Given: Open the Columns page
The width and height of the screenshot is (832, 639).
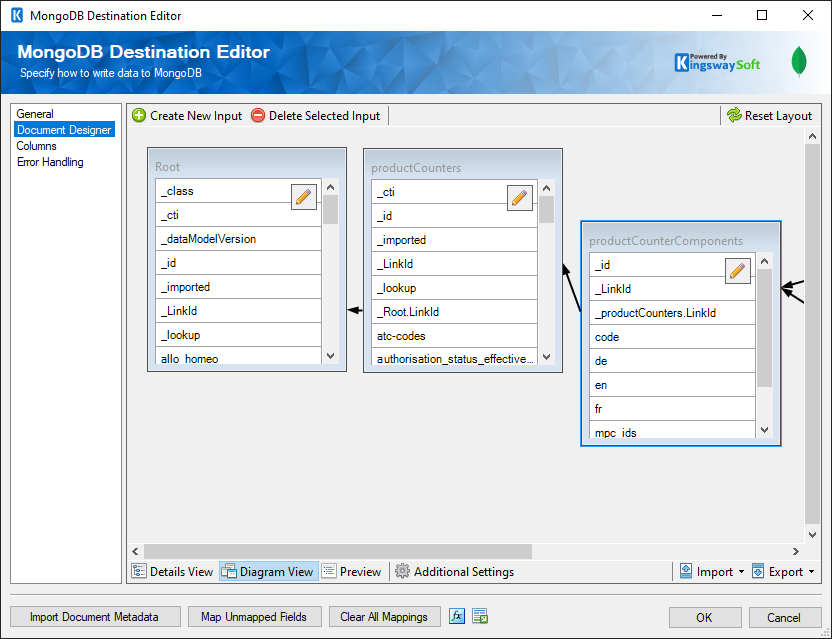Looking at the screenshot, I should [37, 146].
